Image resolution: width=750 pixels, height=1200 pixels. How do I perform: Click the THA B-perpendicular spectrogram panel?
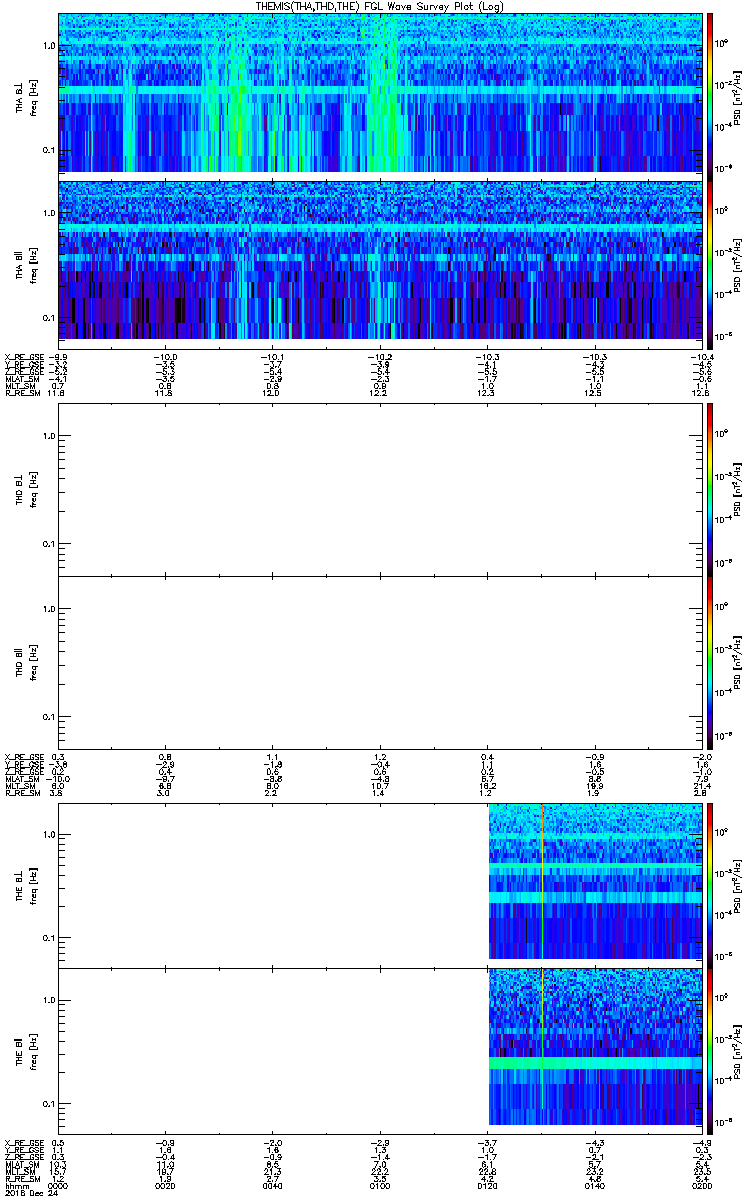click(x=380, y=93)
